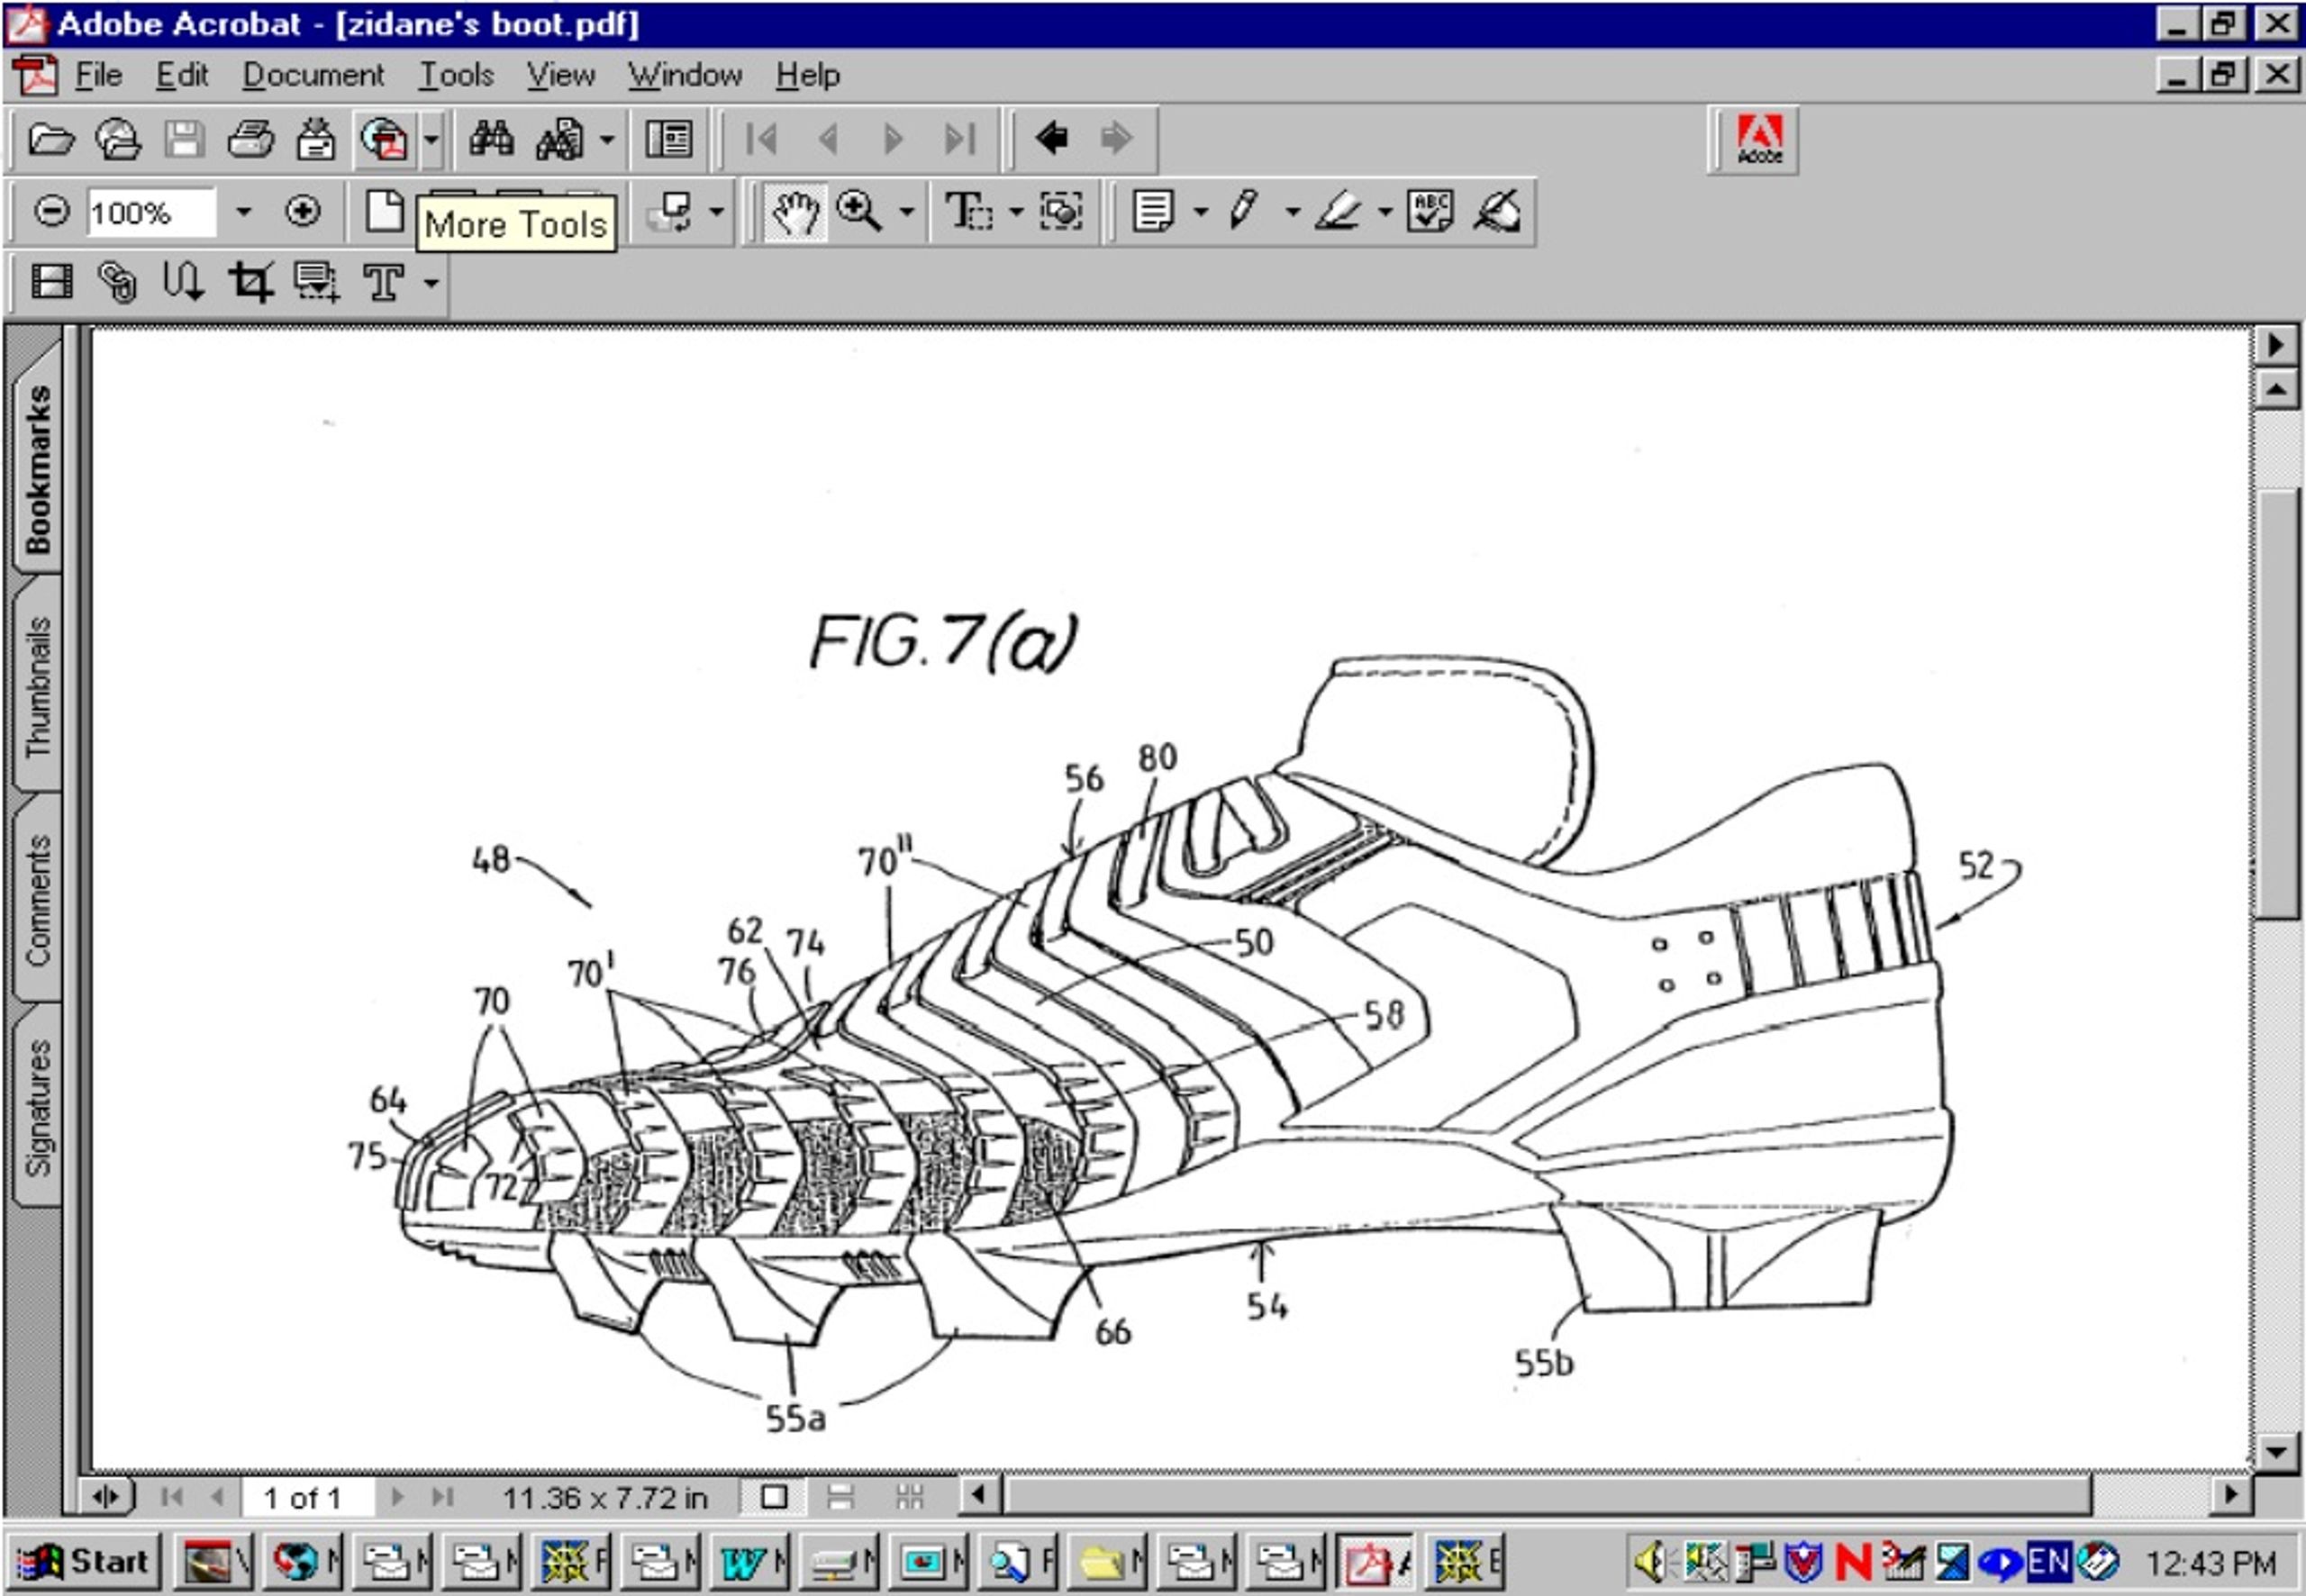2306x1596 pixels.
Task: Select the Link tool chain icon
Action: pos(118,282)
